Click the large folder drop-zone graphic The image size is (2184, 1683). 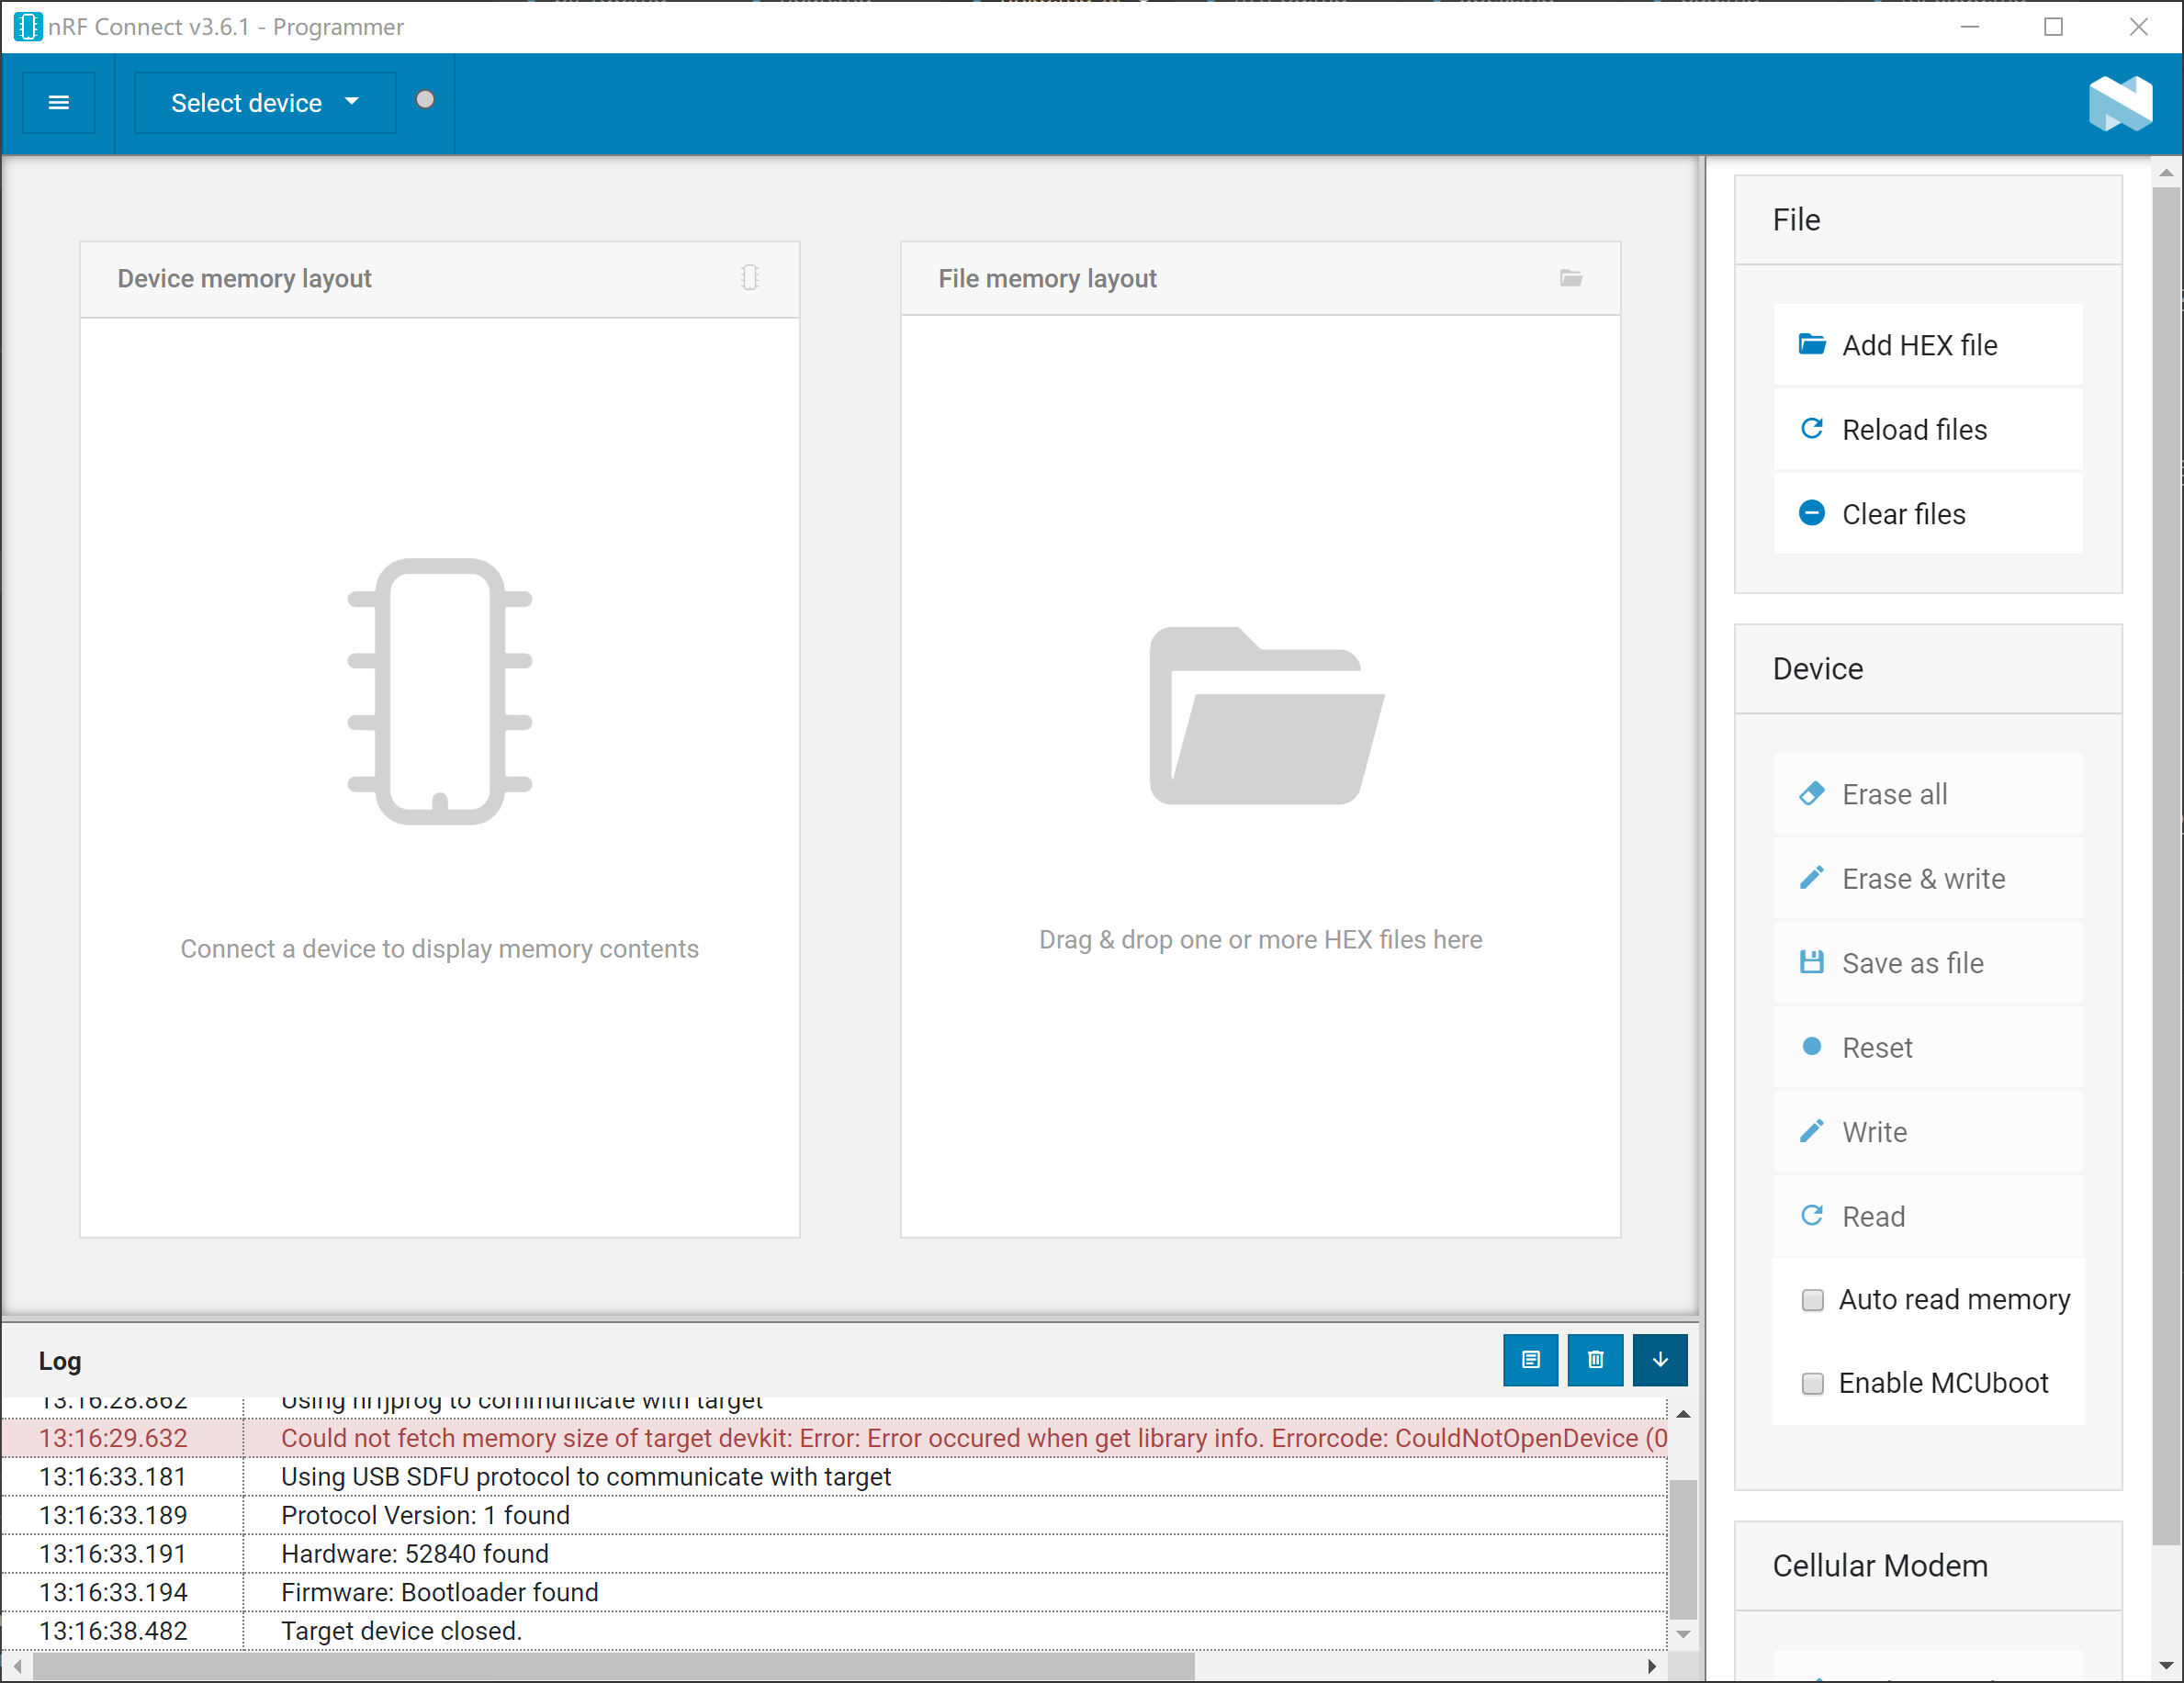pyautogui.click(x=1266, y=716)
